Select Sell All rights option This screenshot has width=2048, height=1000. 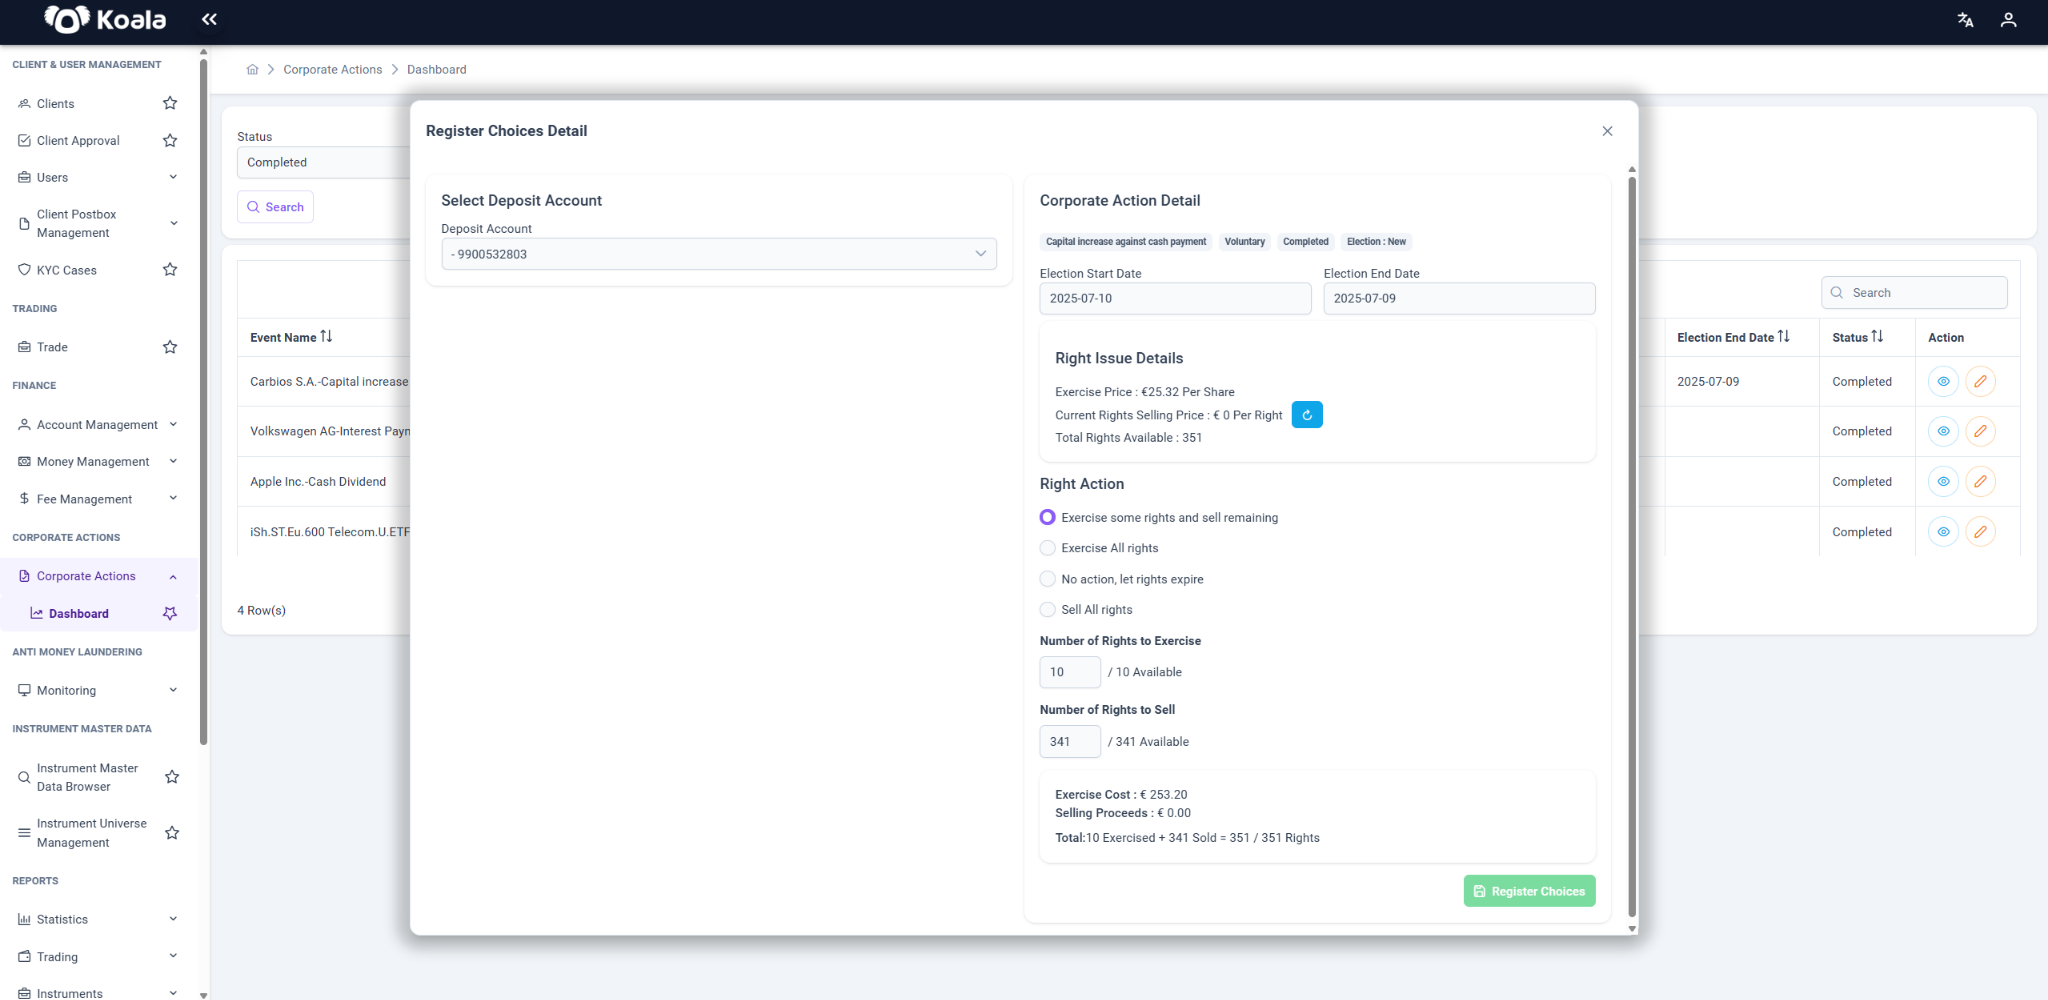(1047, 610)
